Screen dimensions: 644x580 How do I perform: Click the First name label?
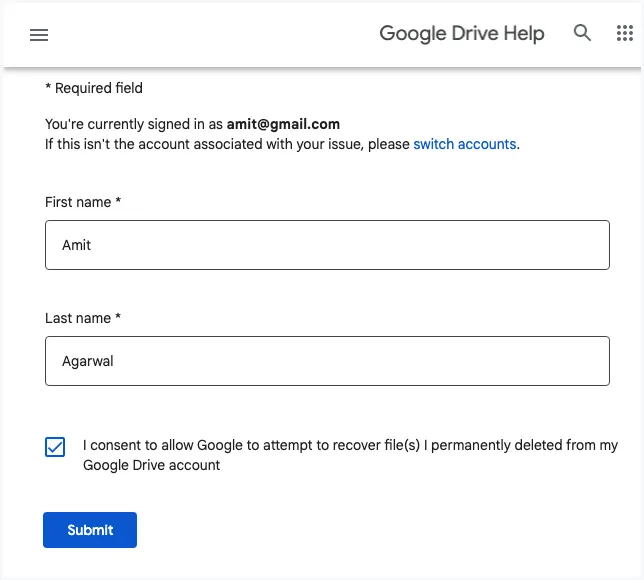[x=83, y=202]
